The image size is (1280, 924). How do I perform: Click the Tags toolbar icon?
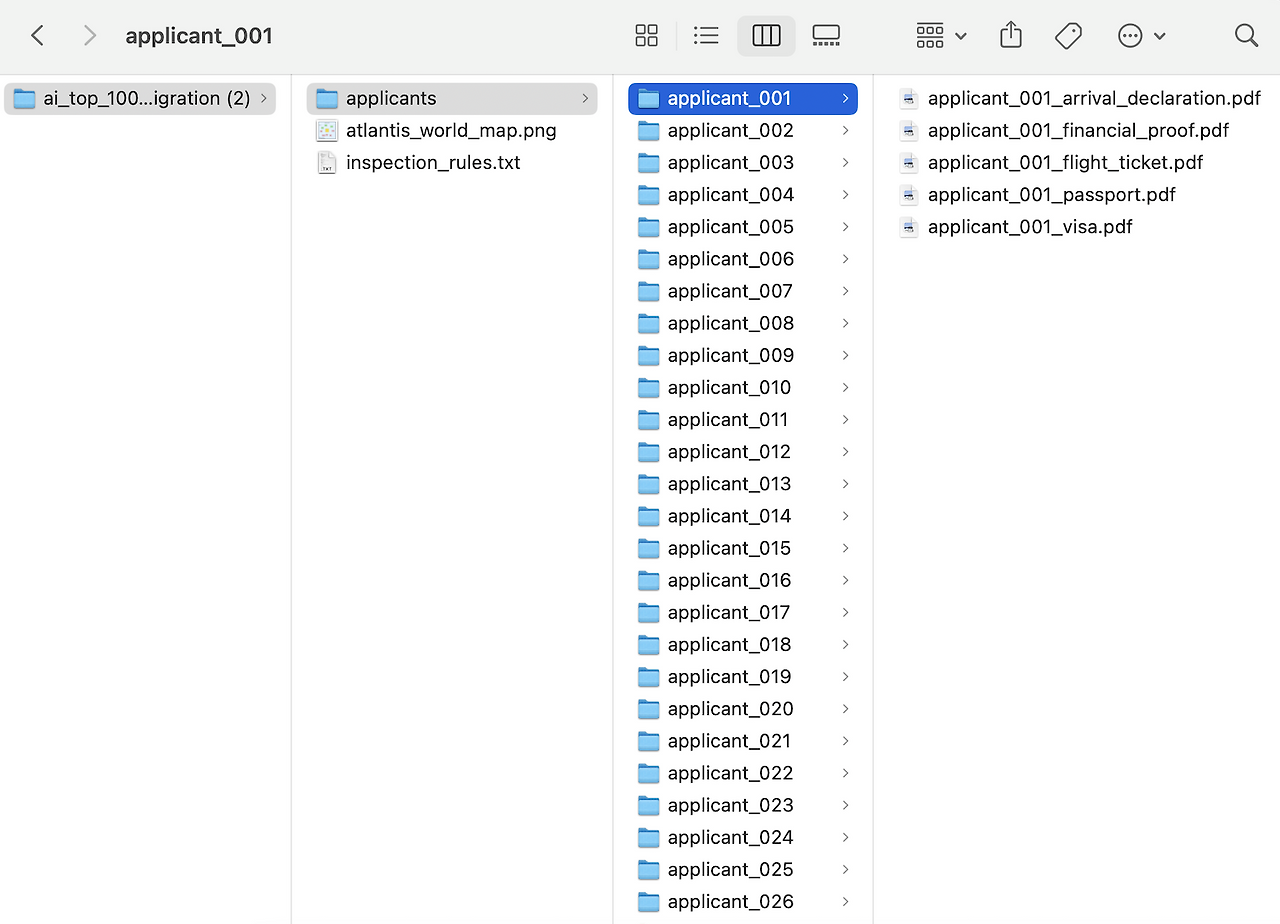click(x=1068, y=36)
